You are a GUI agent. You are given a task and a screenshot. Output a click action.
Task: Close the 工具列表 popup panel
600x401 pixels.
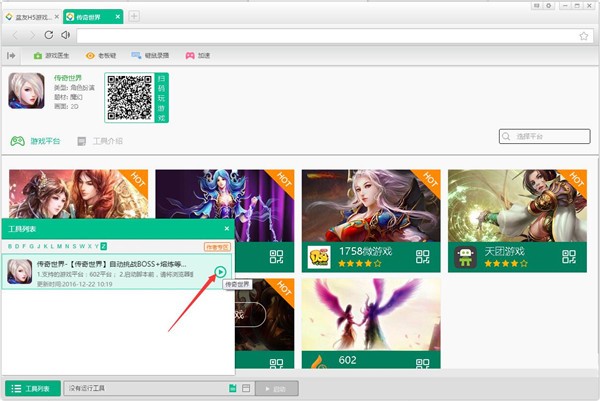[226, 228]
